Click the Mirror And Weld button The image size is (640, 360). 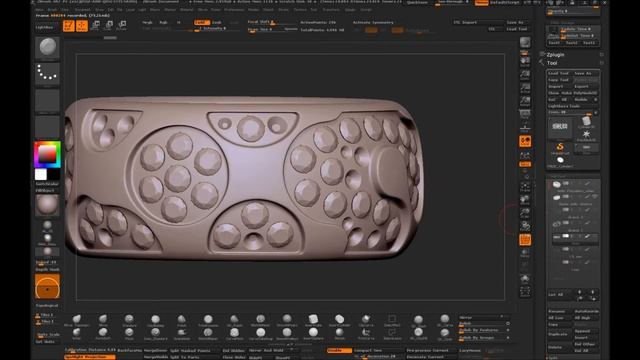click(x=266, y=350)
